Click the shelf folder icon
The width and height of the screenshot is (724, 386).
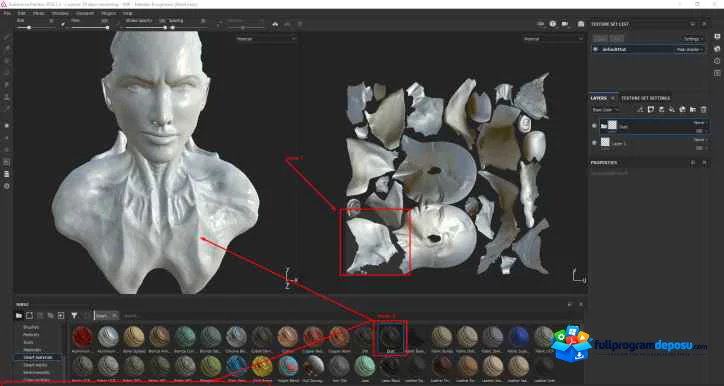coord(19,315)
